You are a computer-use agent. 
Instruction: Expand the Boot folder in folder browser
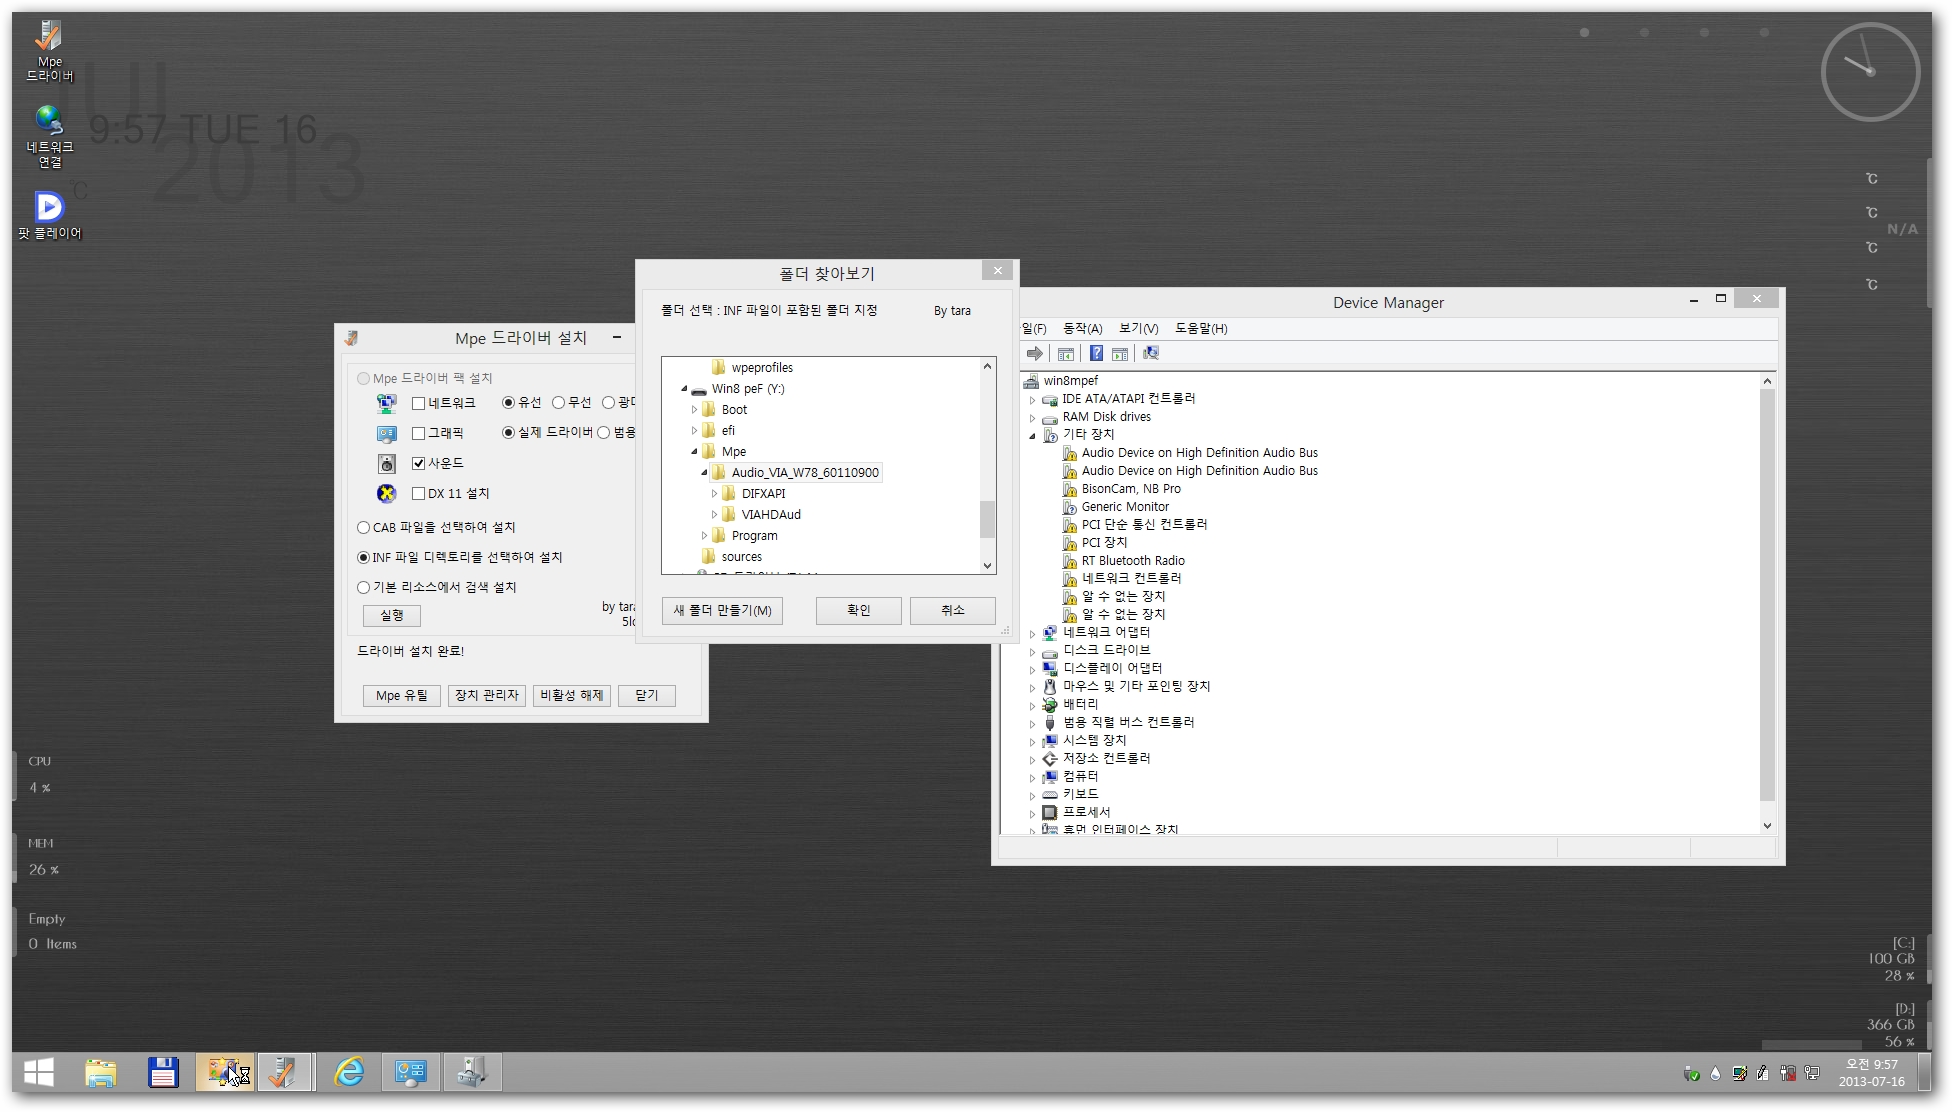pyautogui.click(x=694, y=410)
